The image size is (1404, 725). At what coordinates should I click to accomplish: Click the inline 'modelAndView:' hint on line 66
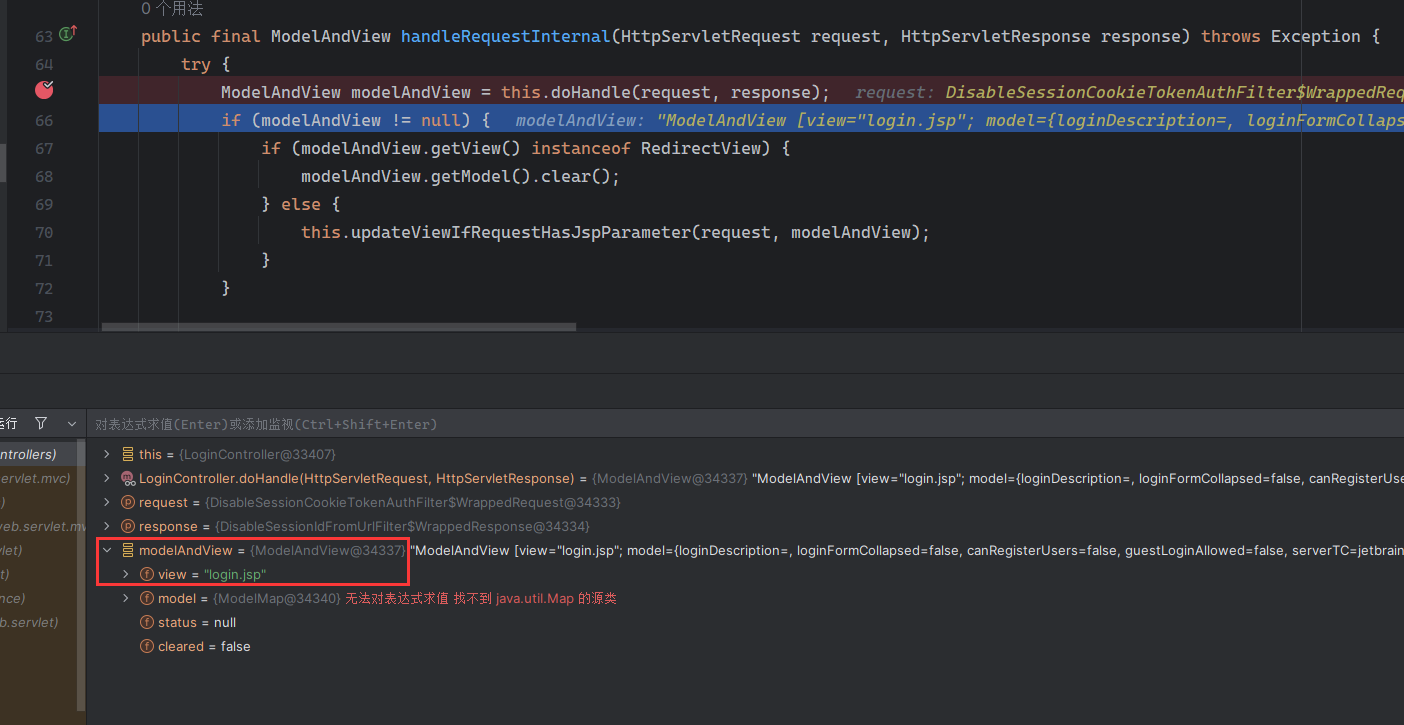point(581,120)
